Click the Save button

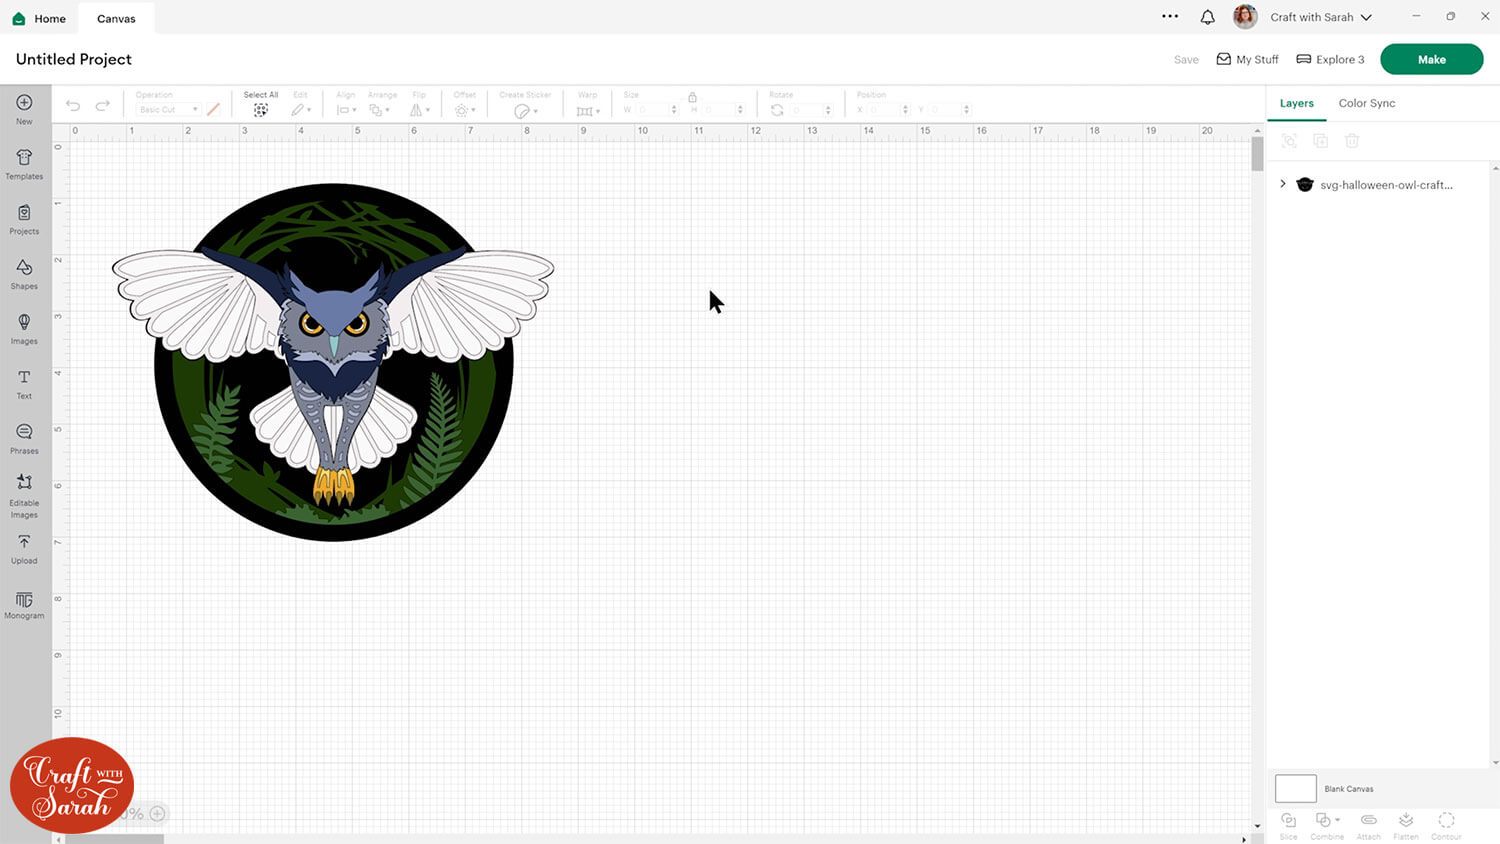pos(1186,59)
